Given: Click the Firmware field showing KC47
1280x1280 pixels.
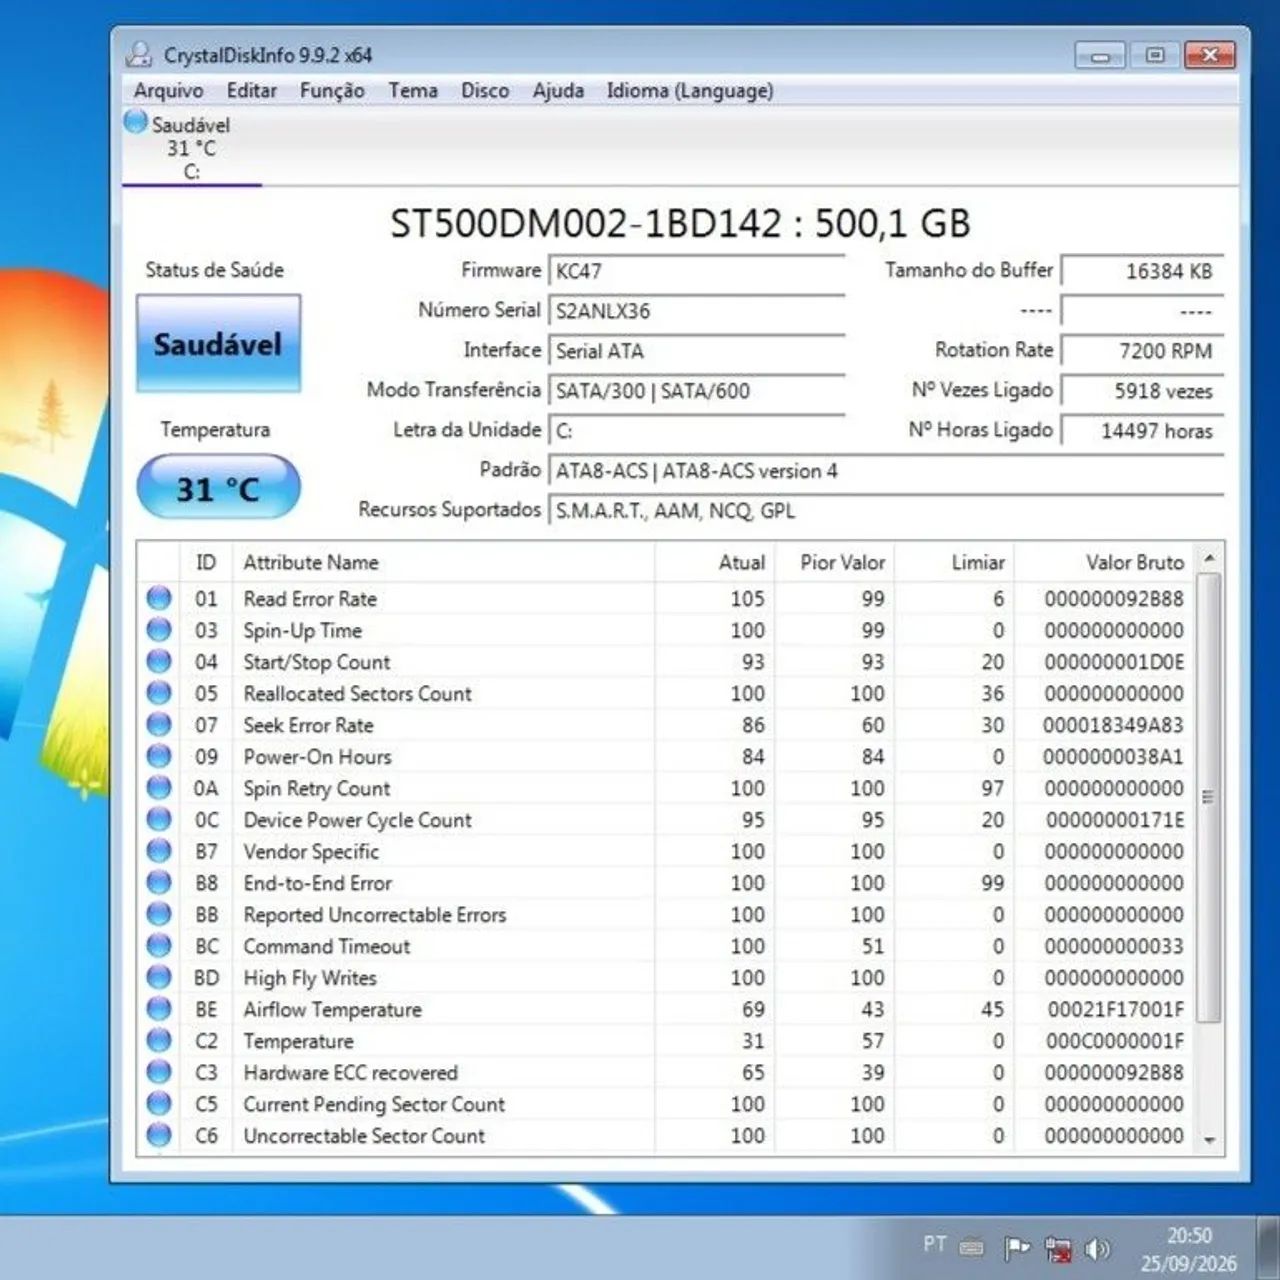Looking at the screenshot, I should [697, 271].
